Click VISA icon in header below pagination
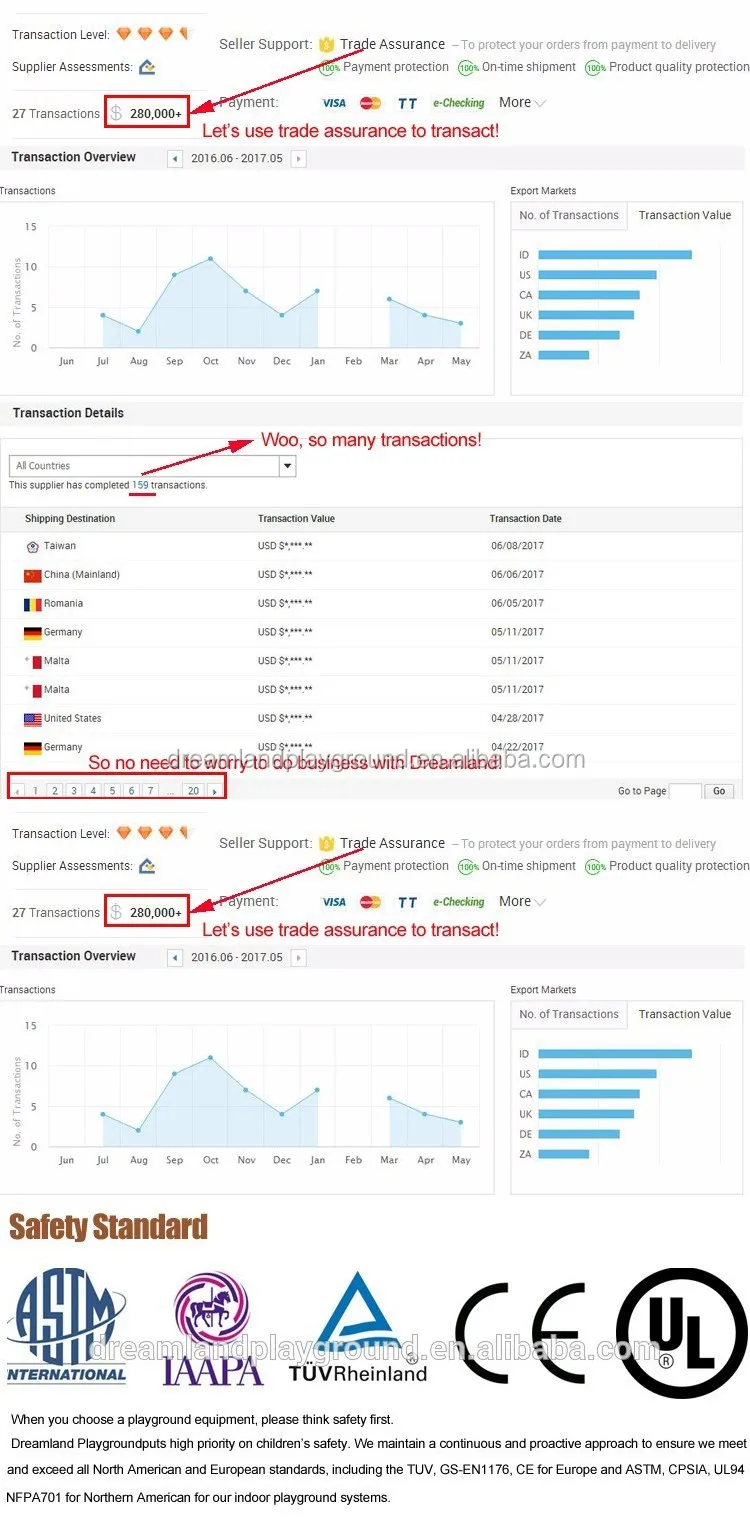This screenshot has width=750, height=1519. coord(334,902)
